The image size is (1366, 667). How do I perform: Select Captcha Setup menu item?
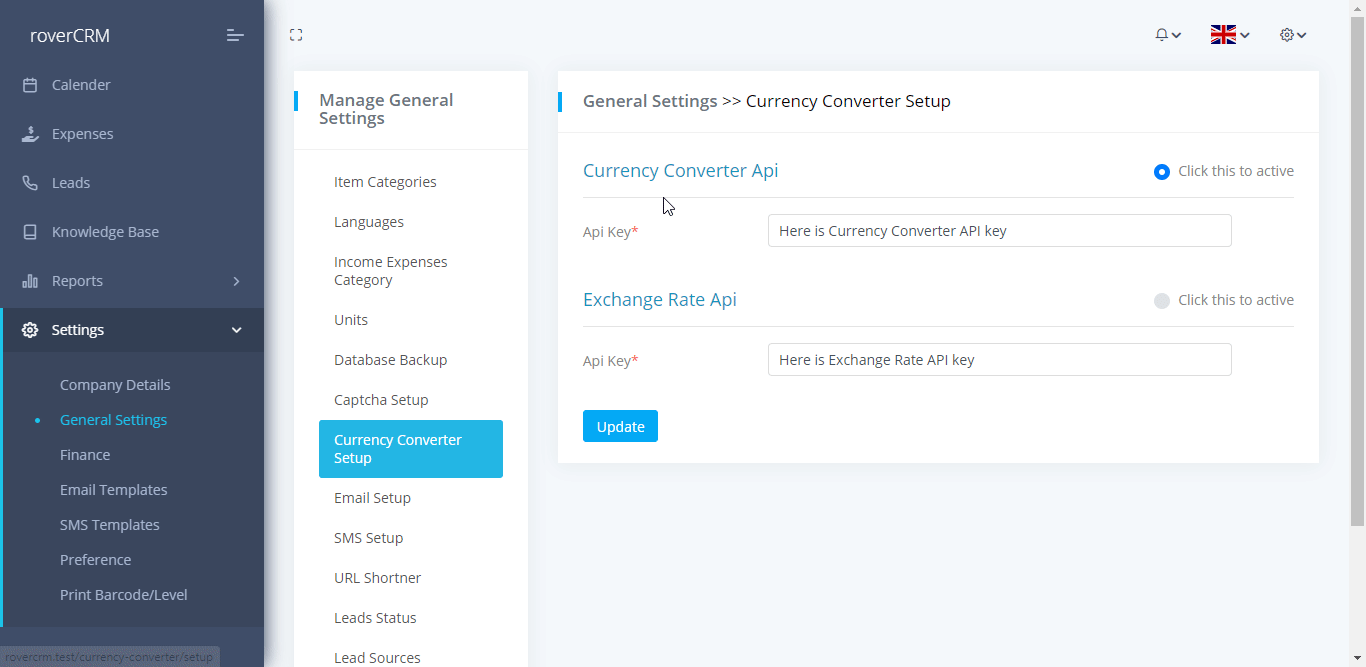coord(381,400)
